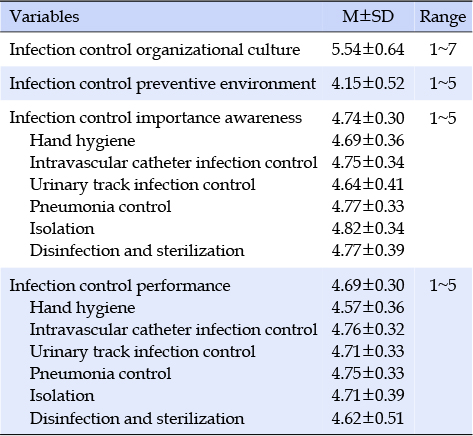This screenshot has height=436, width=473.
Task: Click the Range column header
Action: pyautogui.click(x=443, y=17)
